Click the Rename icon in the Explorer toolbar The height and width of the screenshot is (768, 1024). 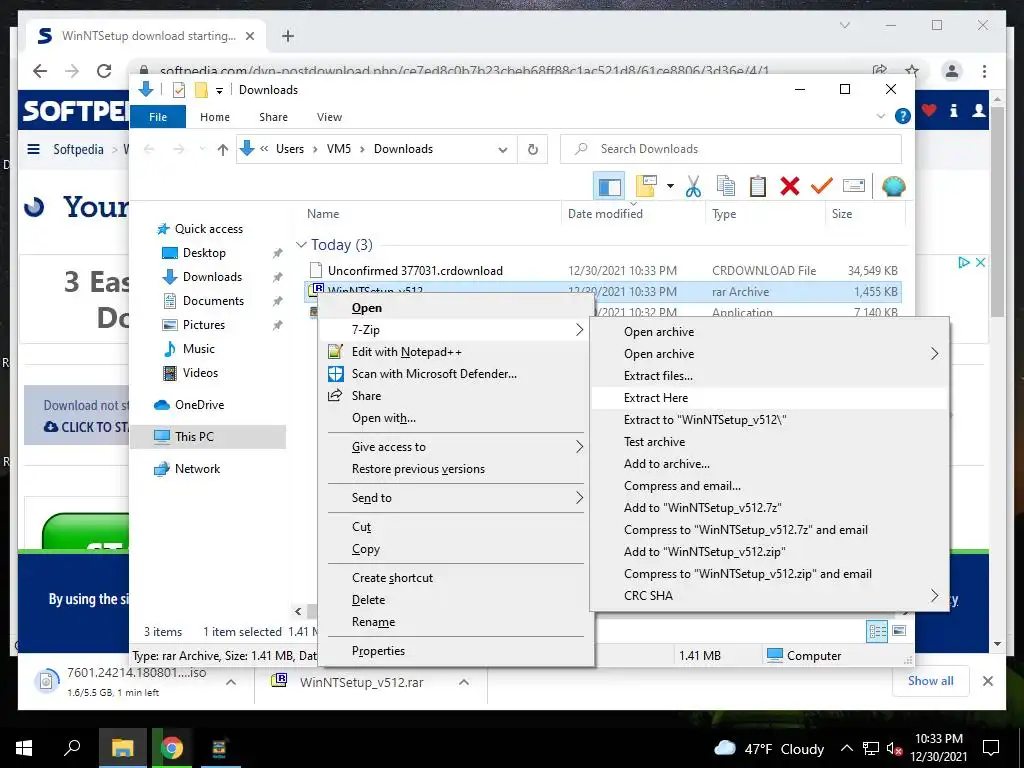pyautogui.click(x=854, y=187)
